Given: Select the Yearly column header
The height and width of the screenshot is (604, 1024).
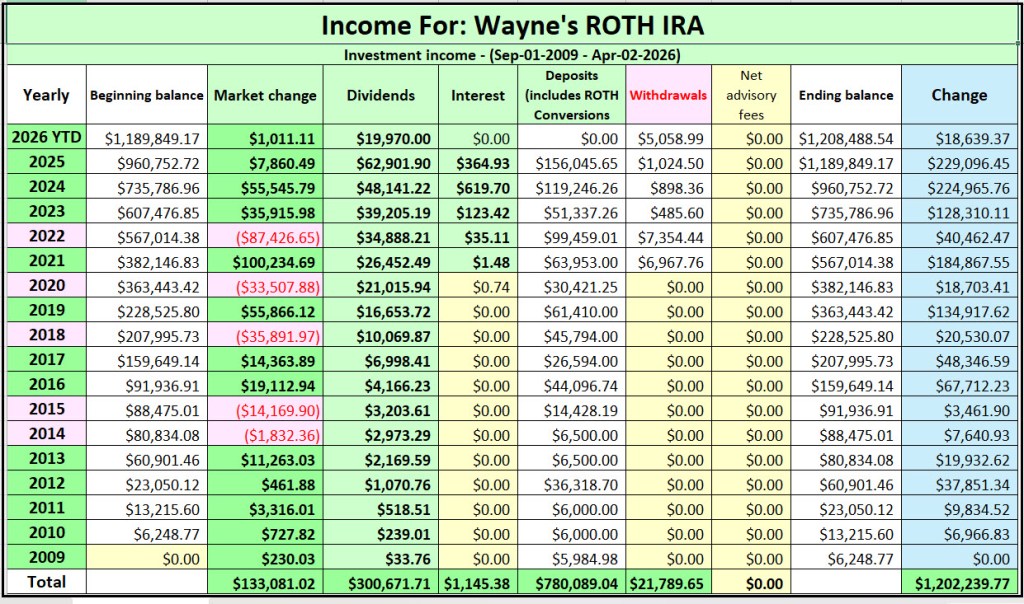Looking at the screenshot, I should [x=46, y=96].
